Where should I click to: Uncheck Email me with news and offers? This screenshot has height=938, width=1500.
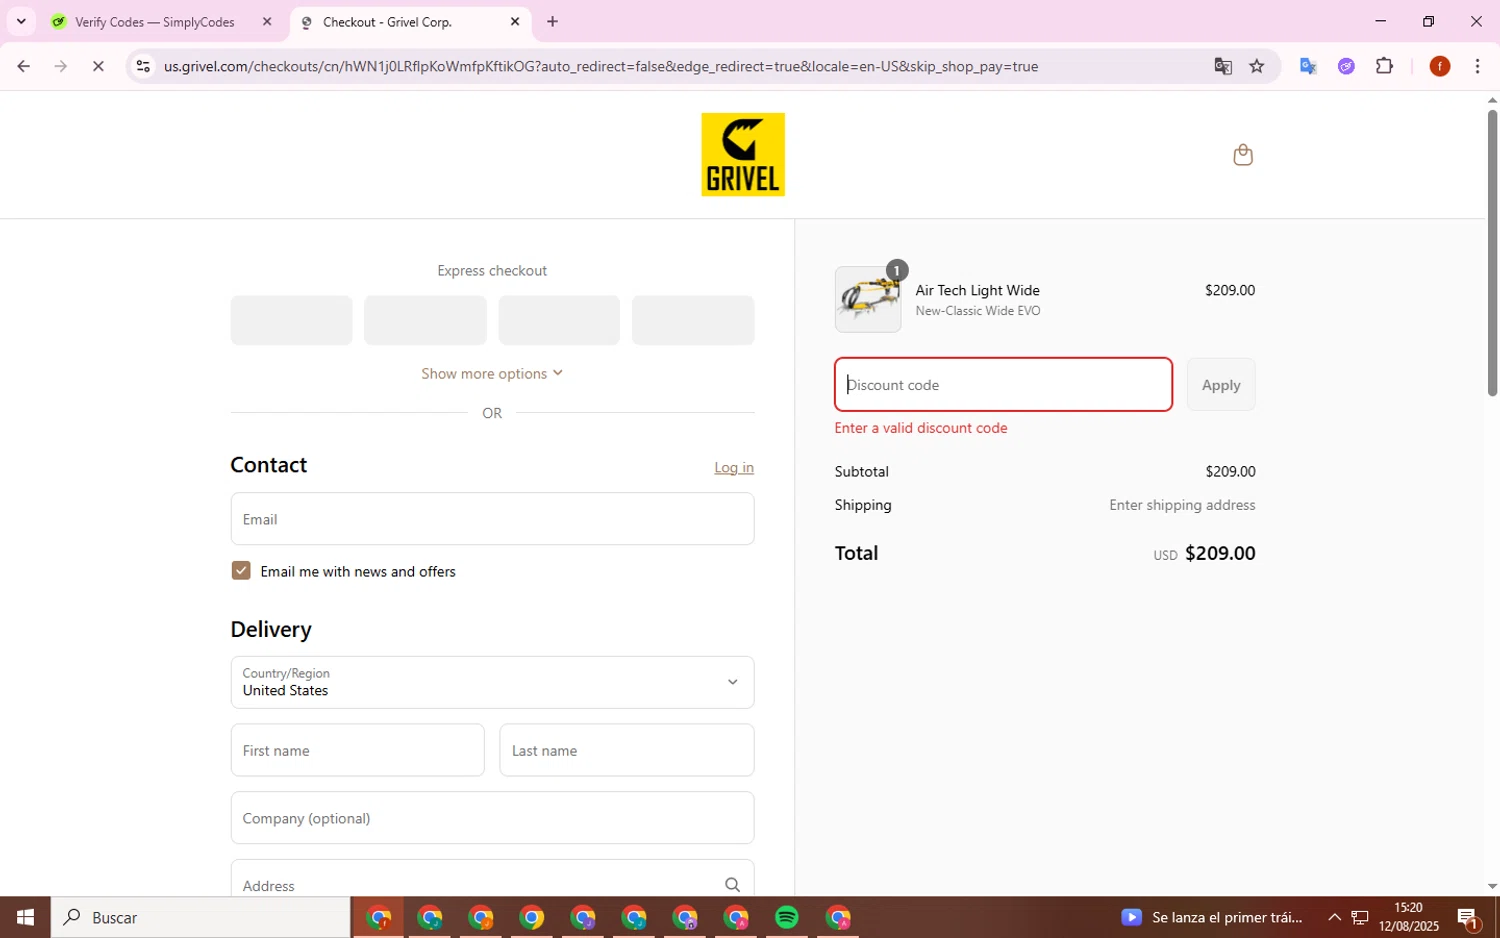pos(241,571)
